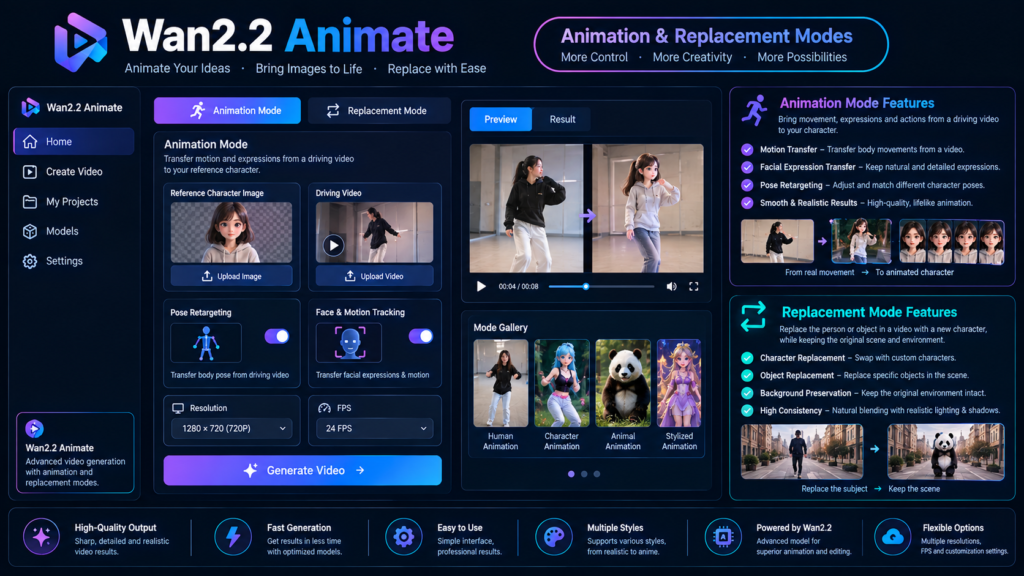Click the Motion Transfer check mark
Viewport: 1024px width, 576px height.
click(747, 150)
